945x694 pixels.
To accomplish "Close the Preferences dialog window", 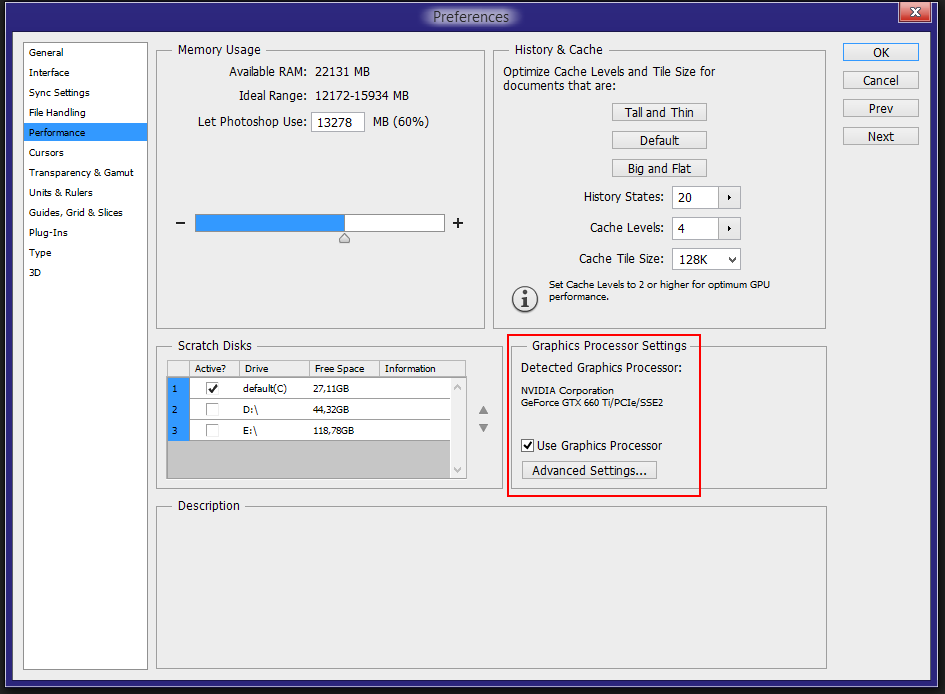I will pos(913,14).
